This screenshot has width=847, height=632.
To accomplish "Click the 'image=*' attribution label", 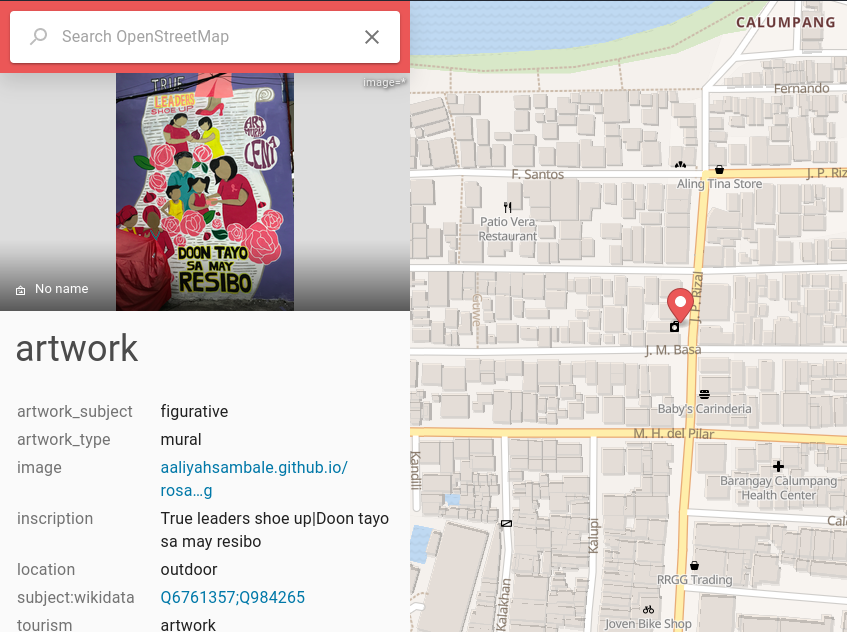I will pos(384,83).
